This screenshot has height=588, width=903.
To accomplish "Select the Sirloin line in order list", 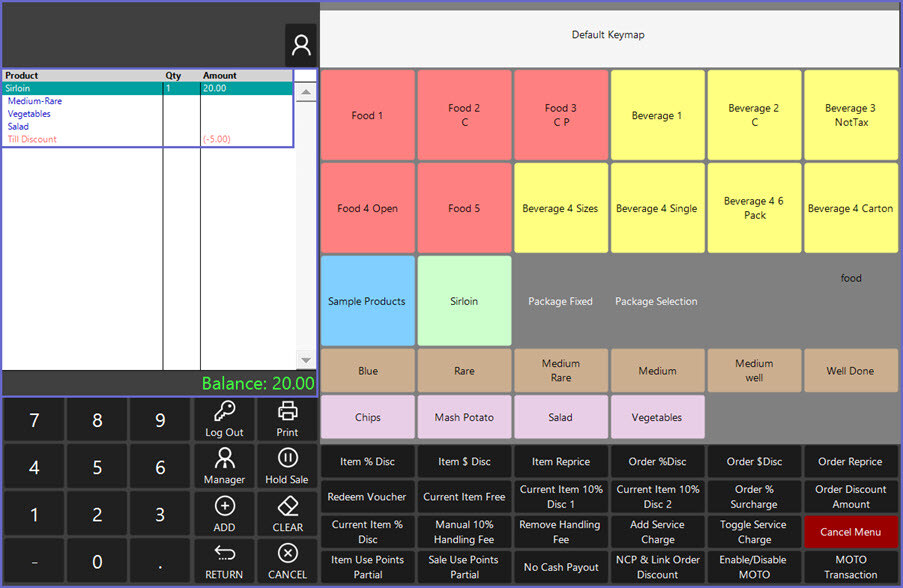I will tap(80, 88).
